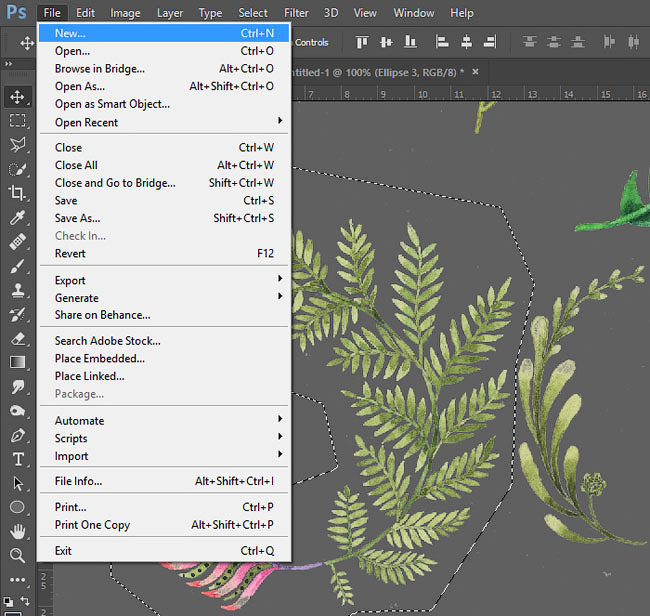Select the Pen tool
The width and height of the screenshot is (650, 616).
[17, 435]
